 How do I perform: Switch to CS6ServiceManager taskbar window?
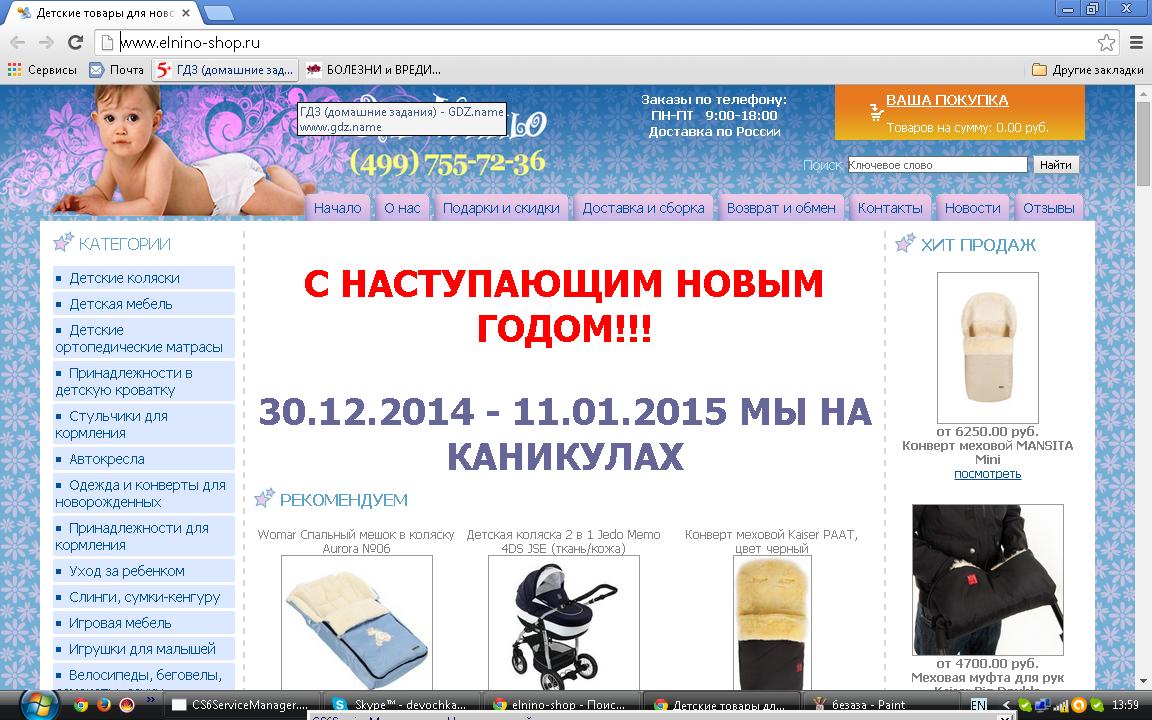(242, 705)
